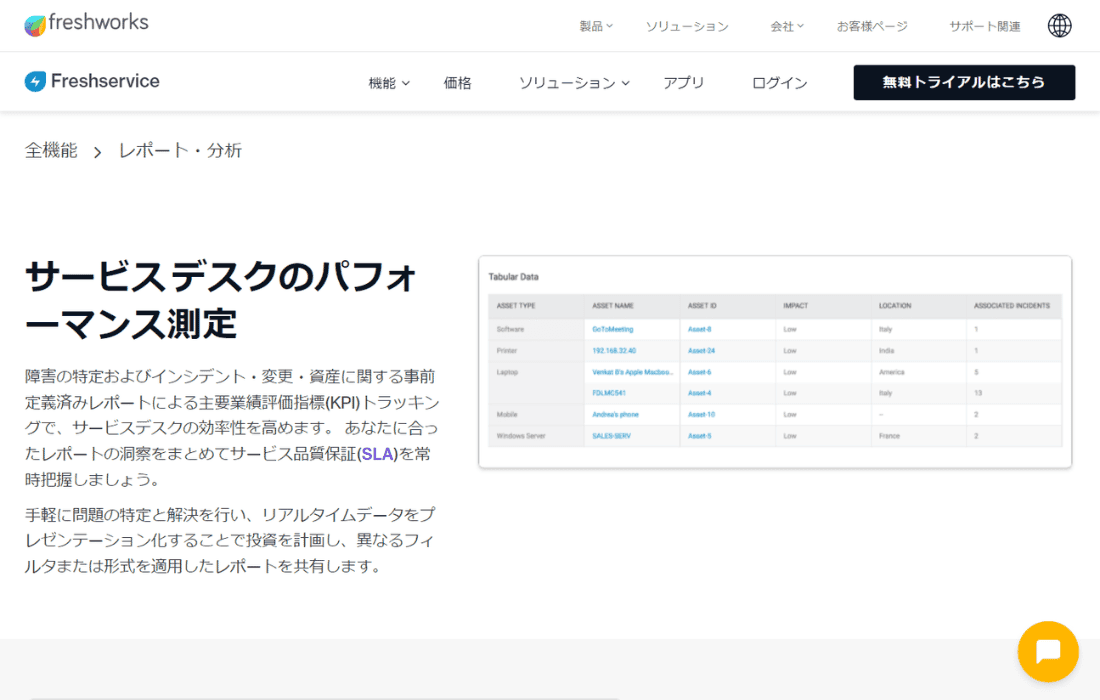Click the GoToMeeting asset name in table
Screen dimensions: 1100x700
tap(612, 329)
